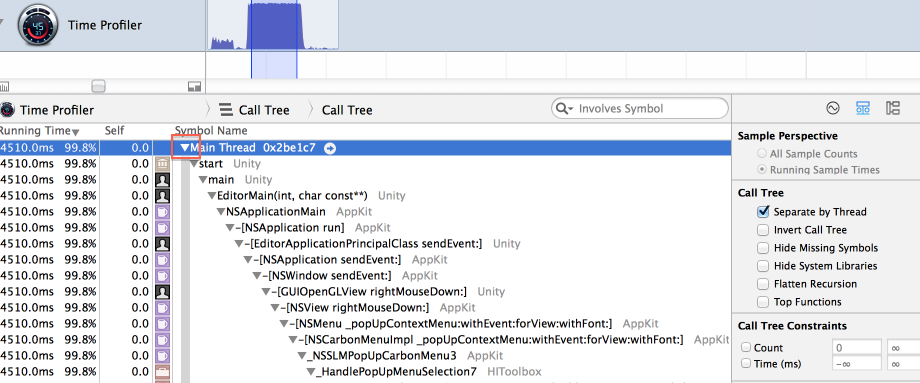Collapse the _NSSLMPopUpCarbonMenu3 row

(303, 355)
